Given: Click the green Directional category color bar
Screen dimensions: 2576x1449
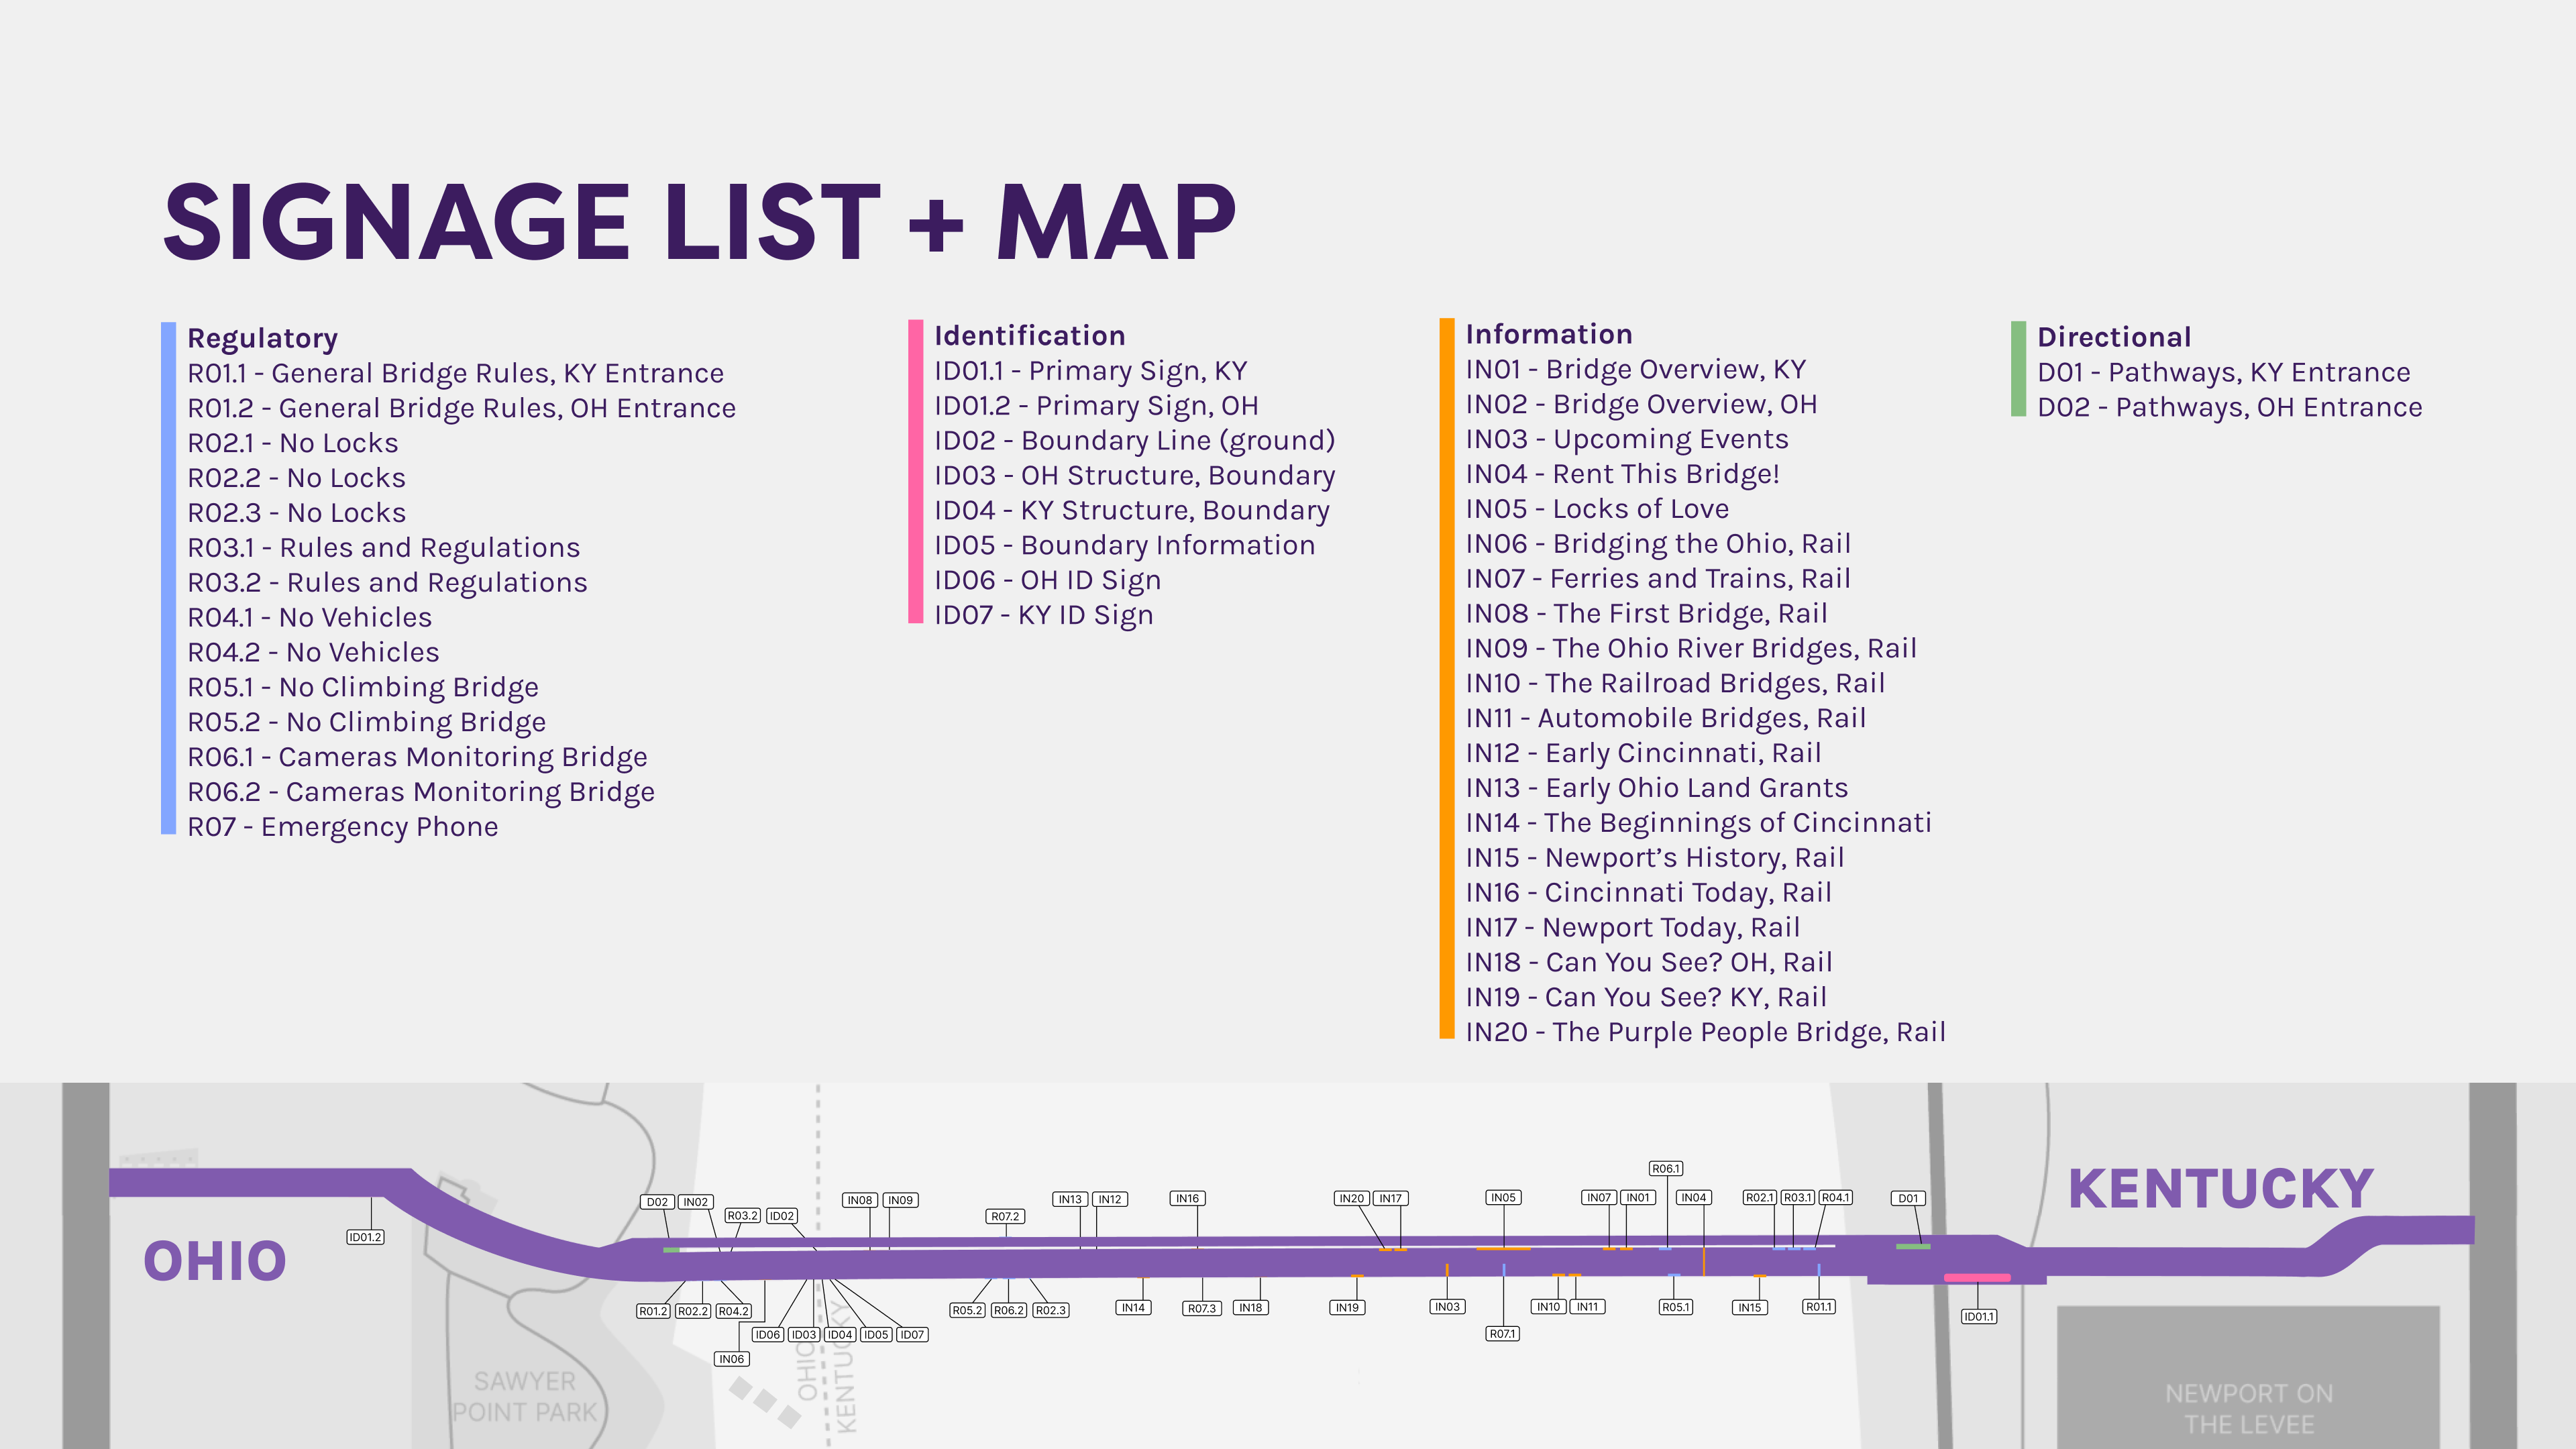Looking at the screenshot, I should pos(2018,368).
